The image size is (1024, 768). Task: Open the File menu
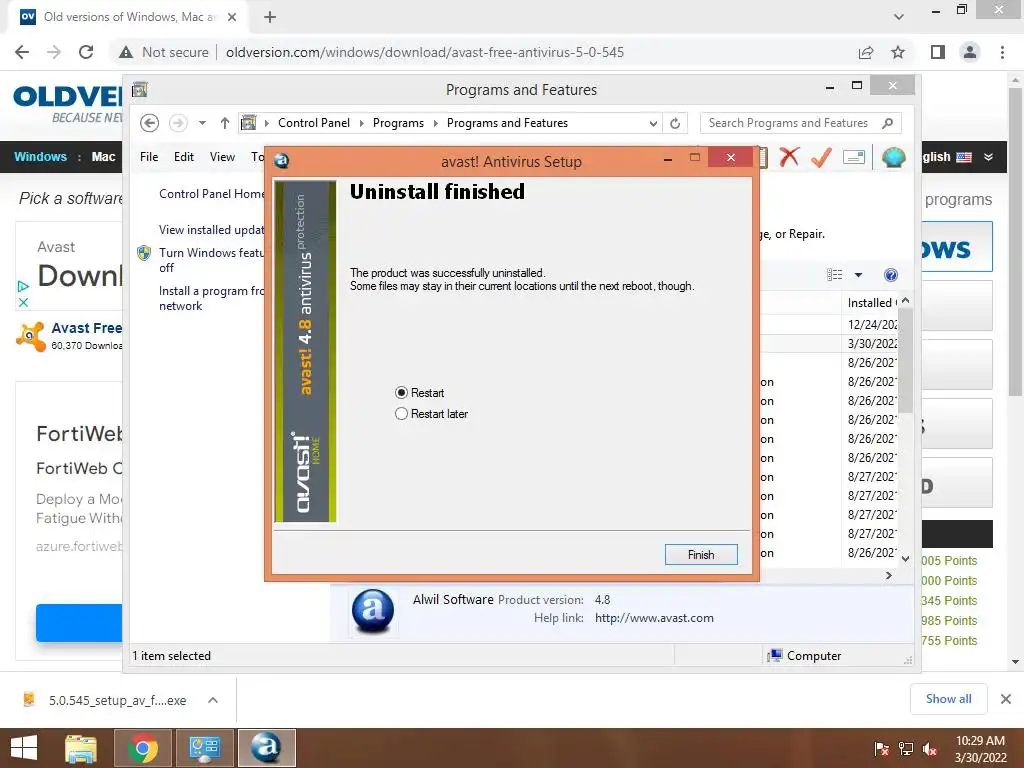pyautogui.click(x=149, y=157)
